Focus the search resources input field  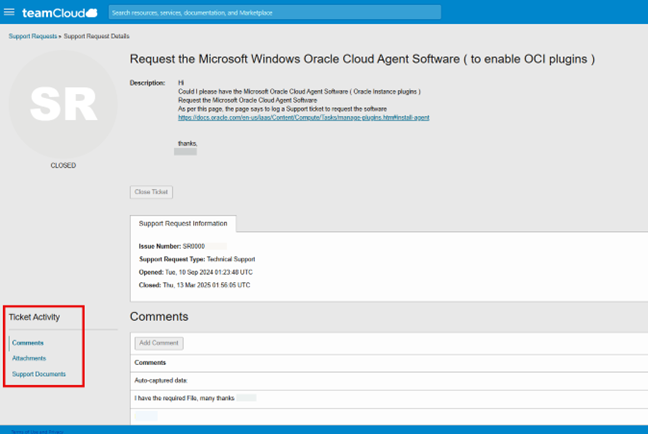275,12
